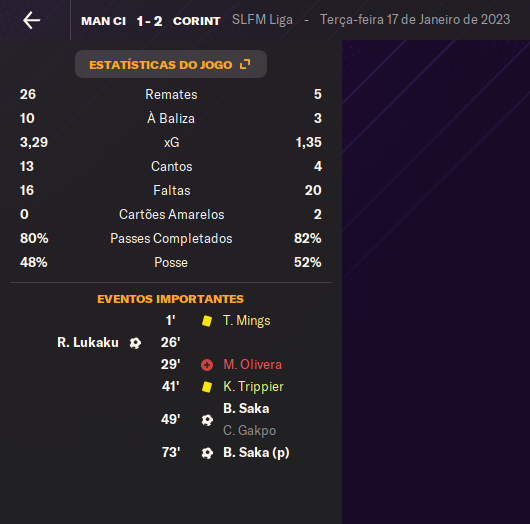Click the CORINT team name

pyautogui.click(x=196, y=21)
